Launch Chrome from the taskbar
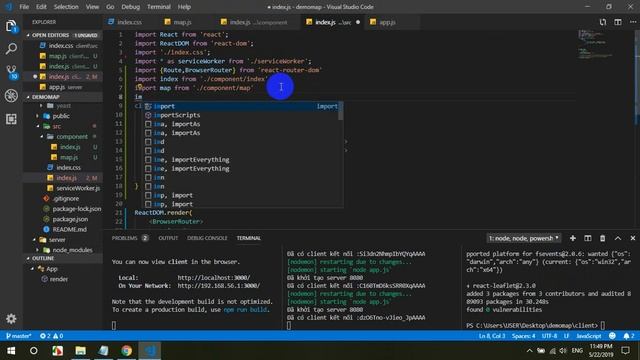This screenshot has width=640, height=360. pyautogui.click(x=127, y=351)
